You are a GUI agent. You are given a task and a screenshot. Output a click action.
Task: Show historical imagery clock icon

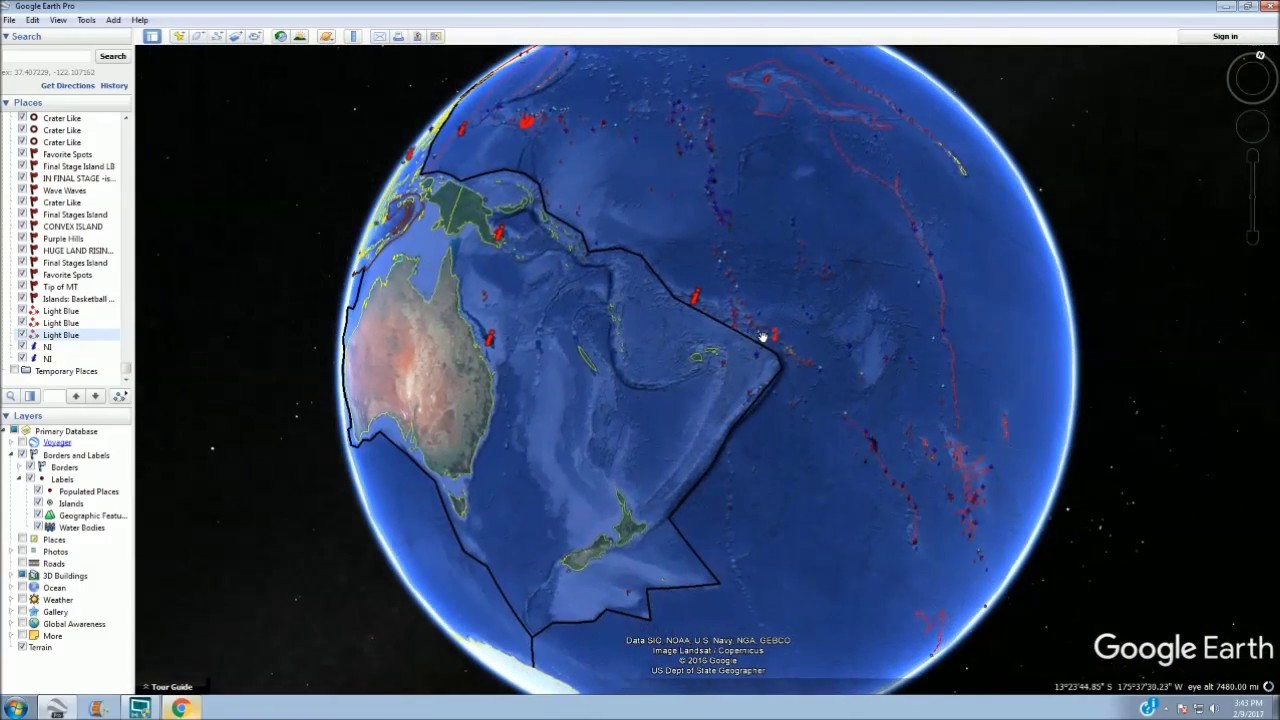pyautogui.click(x=281, y=36)
